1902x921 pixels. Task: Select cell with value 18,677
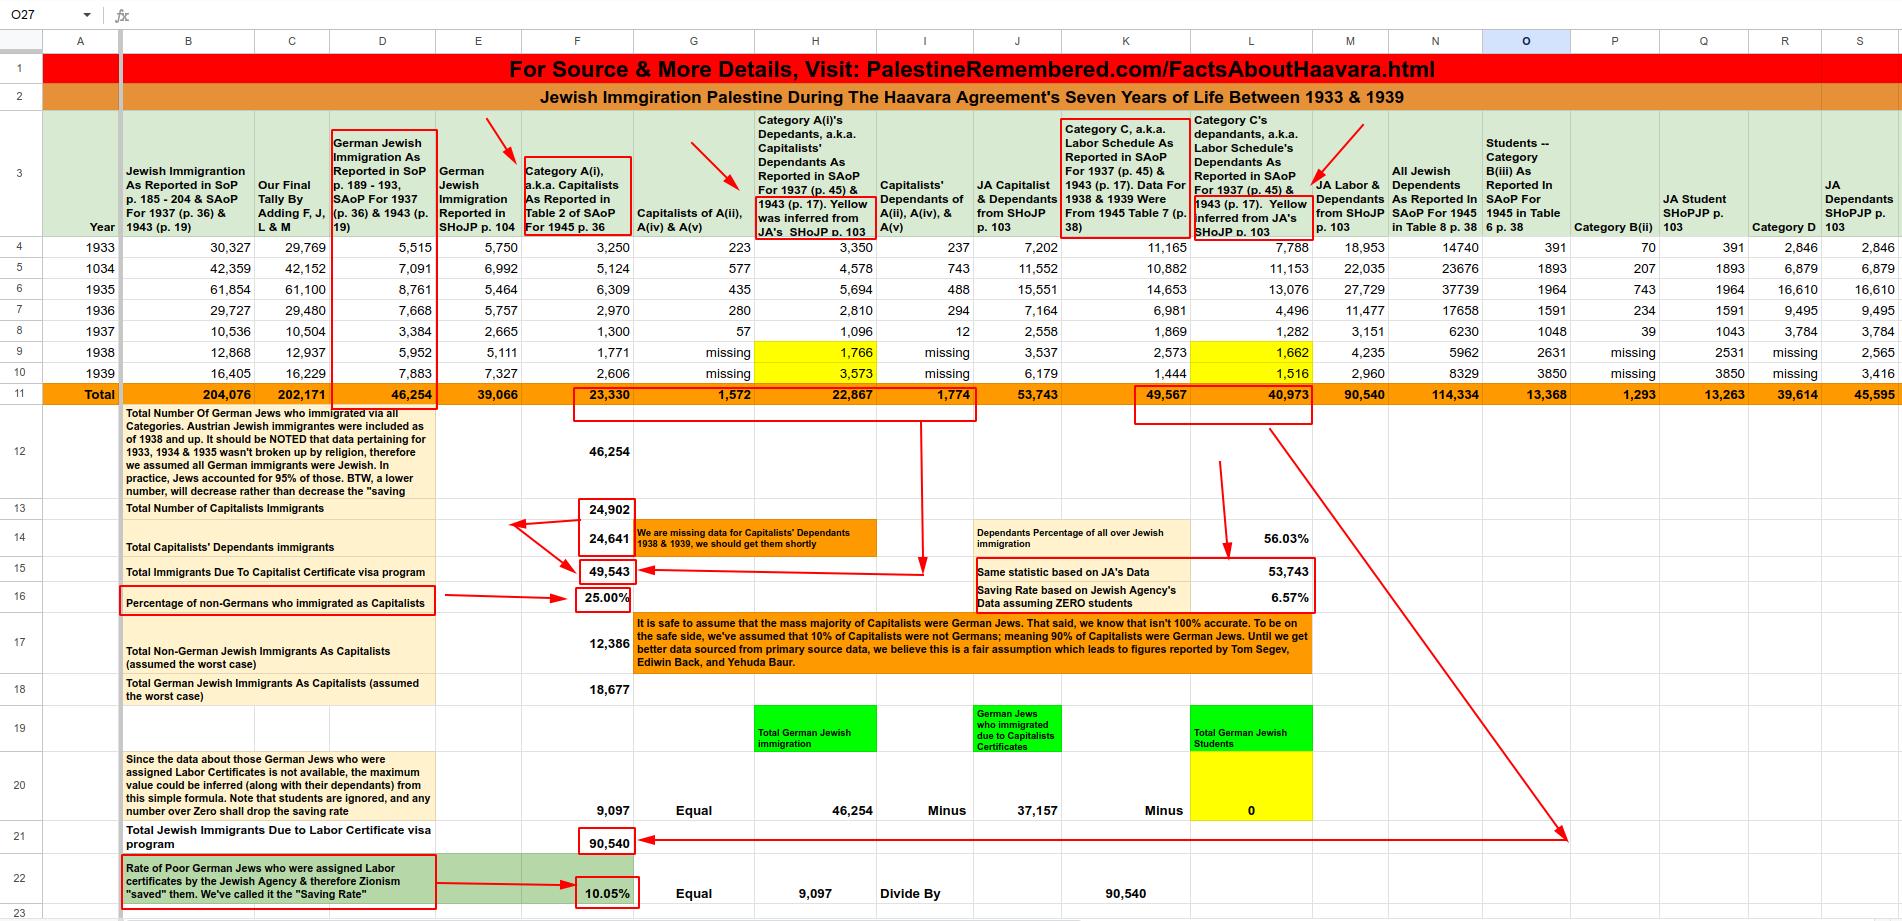(x=577, y=689)
